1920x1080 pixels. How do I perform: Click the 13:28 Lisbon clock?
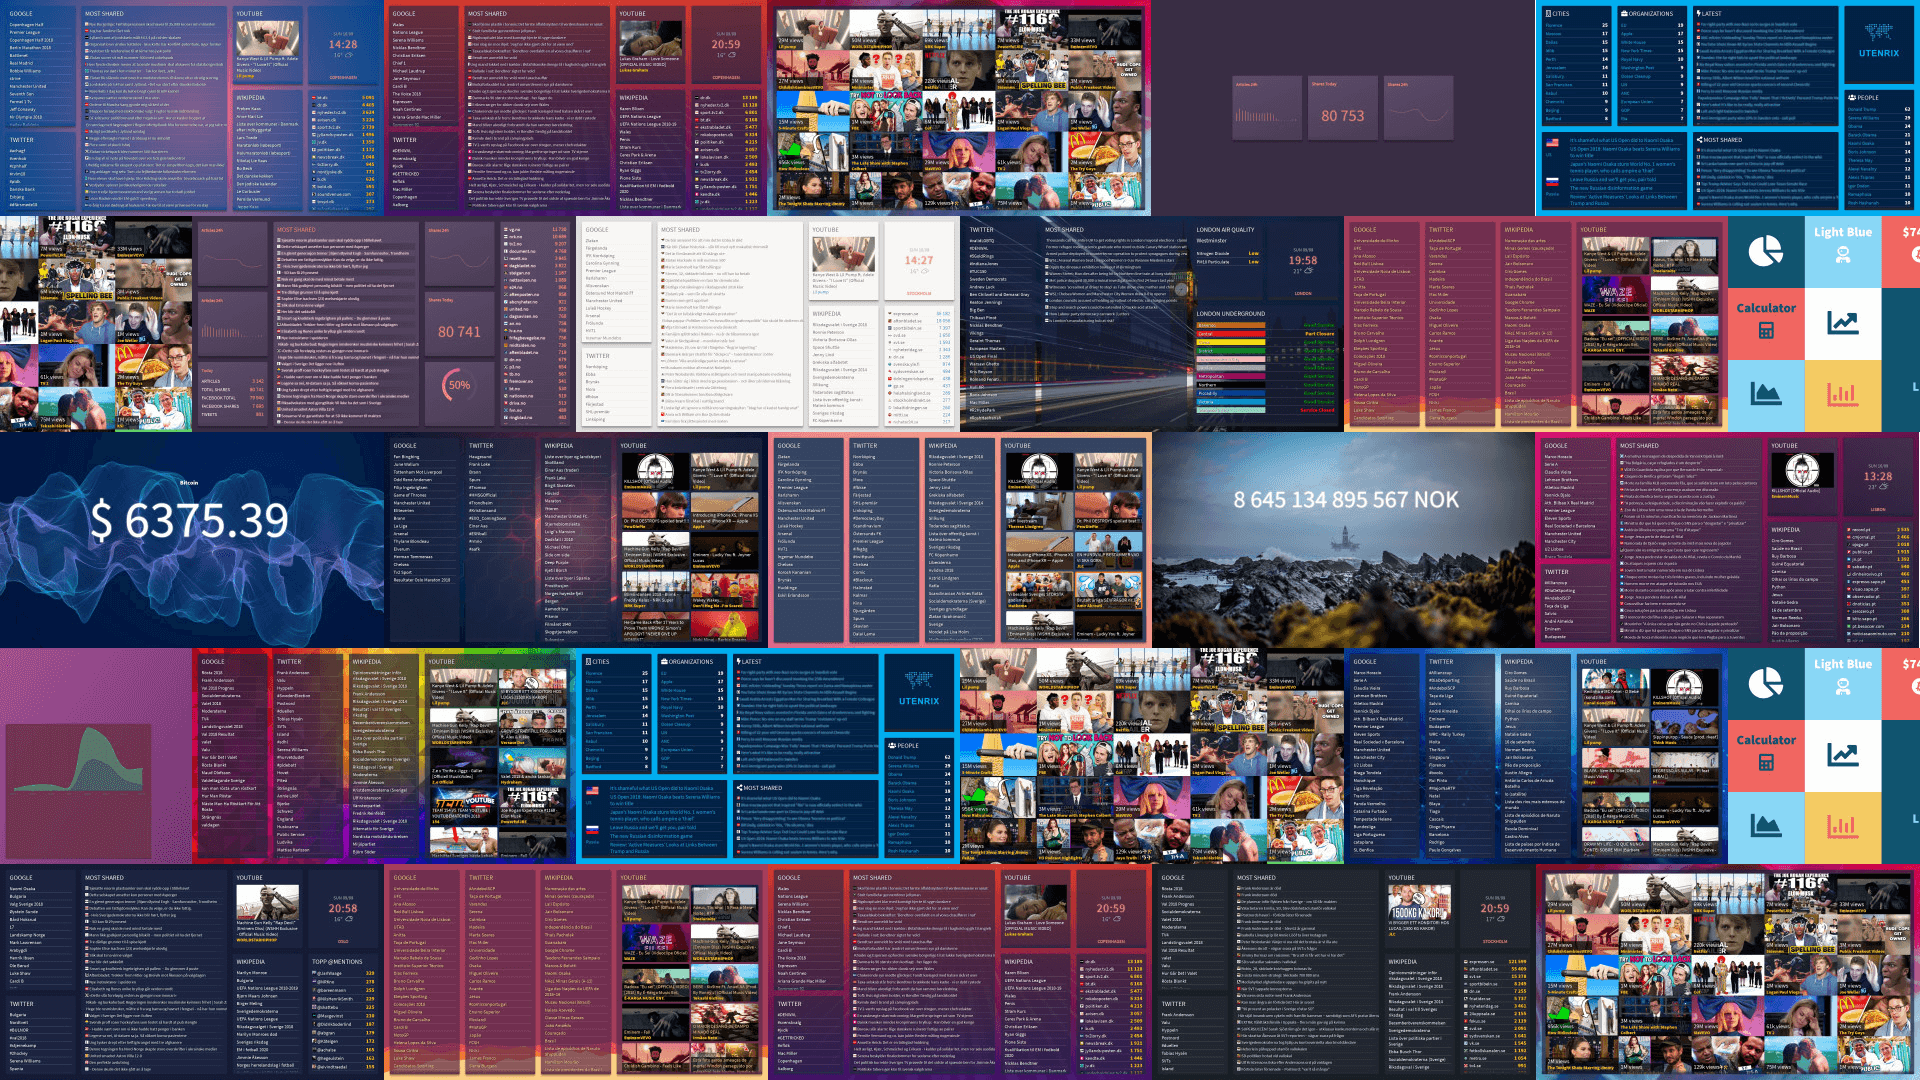coord(1877,476)
